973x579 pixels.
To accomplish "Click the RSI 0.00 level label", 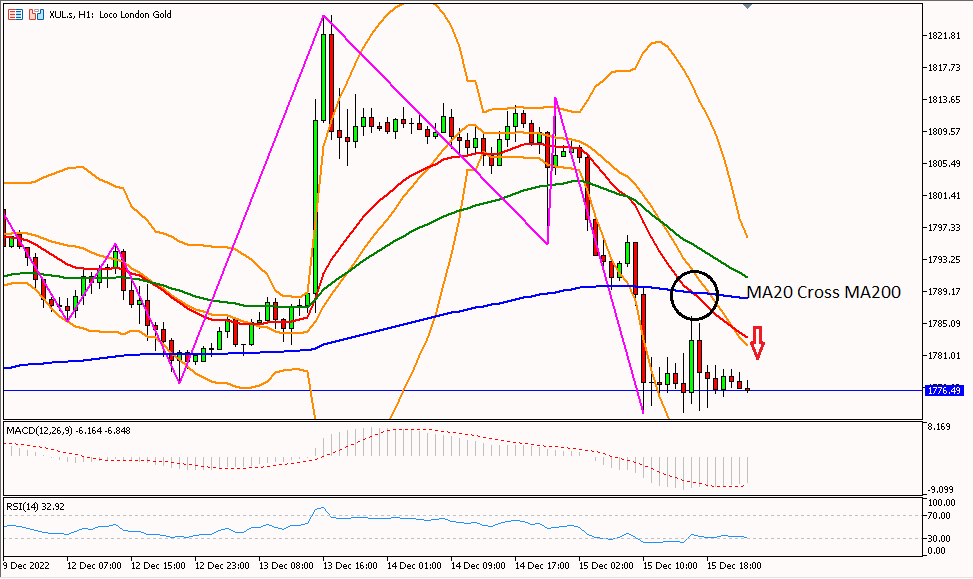I will (937, 551).
